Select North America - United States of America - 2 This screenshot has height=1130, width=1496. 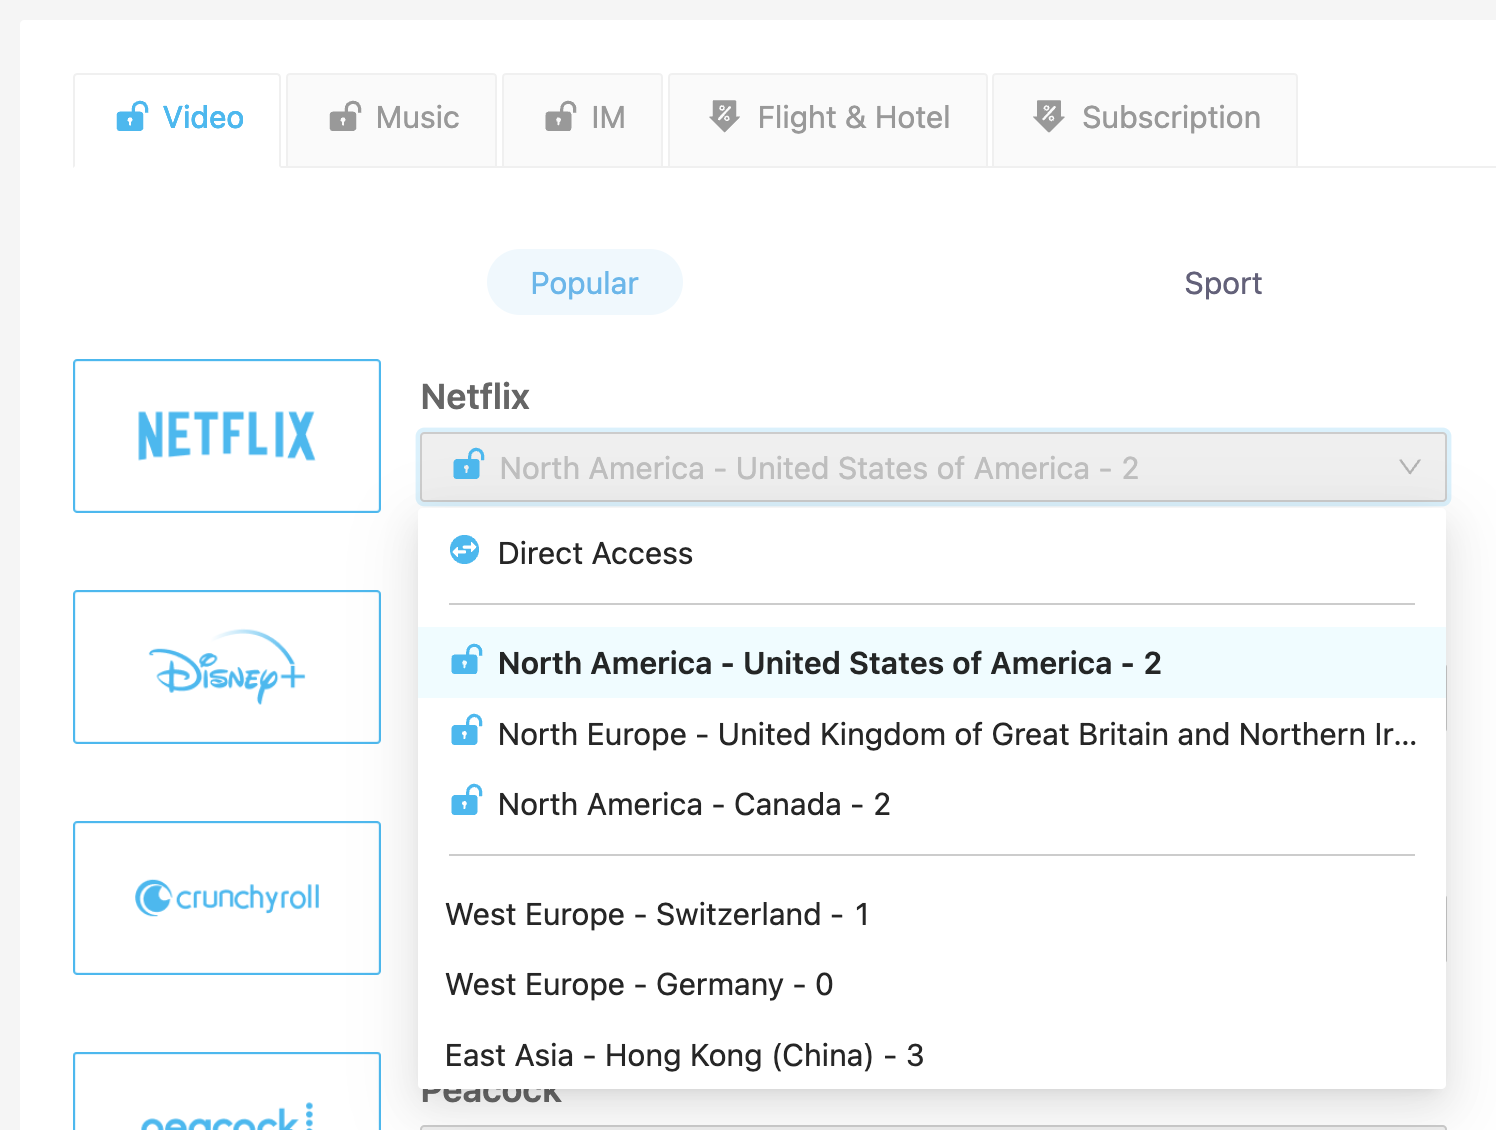tap(932, 663)
